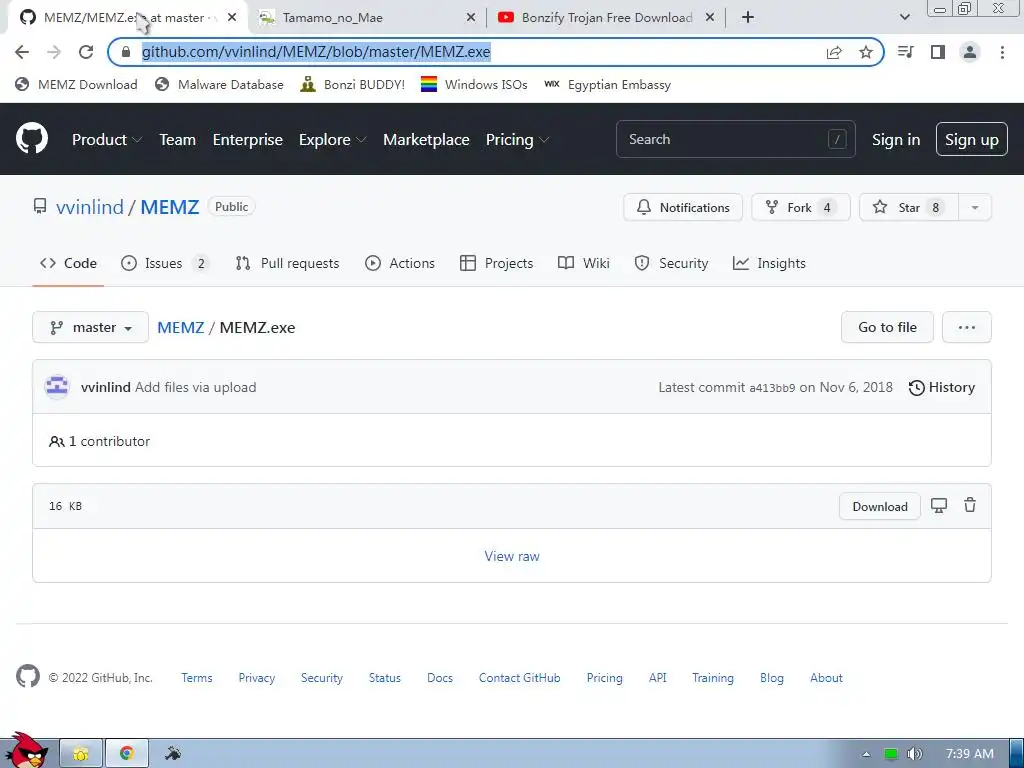Open the Egyptian Embassy bookmark
Image resolution: width=1024 pixels, height=768 pixels.
[607, 84]
